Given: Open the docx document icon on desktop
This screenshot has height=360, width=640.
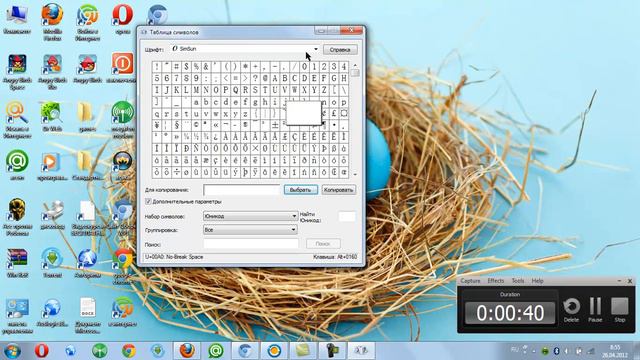Looking at the screenshot, I should pyautogui.click(x=87, y=314).
